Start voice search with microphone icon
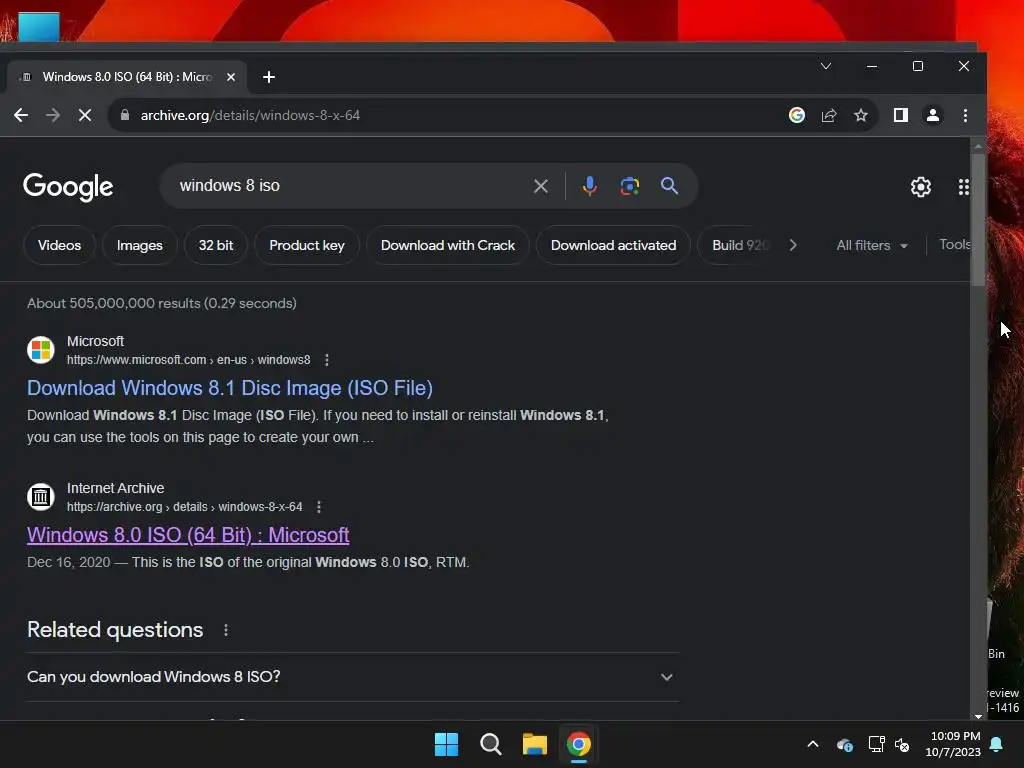Image resolution: width=1024 pixels, height=768 pixels. tap(590, 186)
